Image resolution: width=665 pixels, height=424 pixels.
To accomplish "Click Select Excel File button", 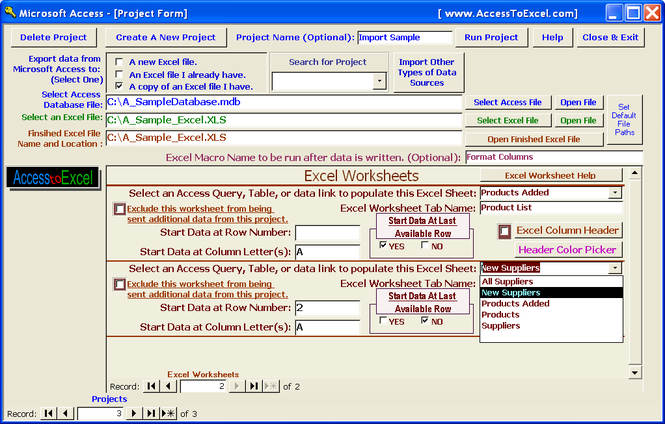I will coord(508,120).
